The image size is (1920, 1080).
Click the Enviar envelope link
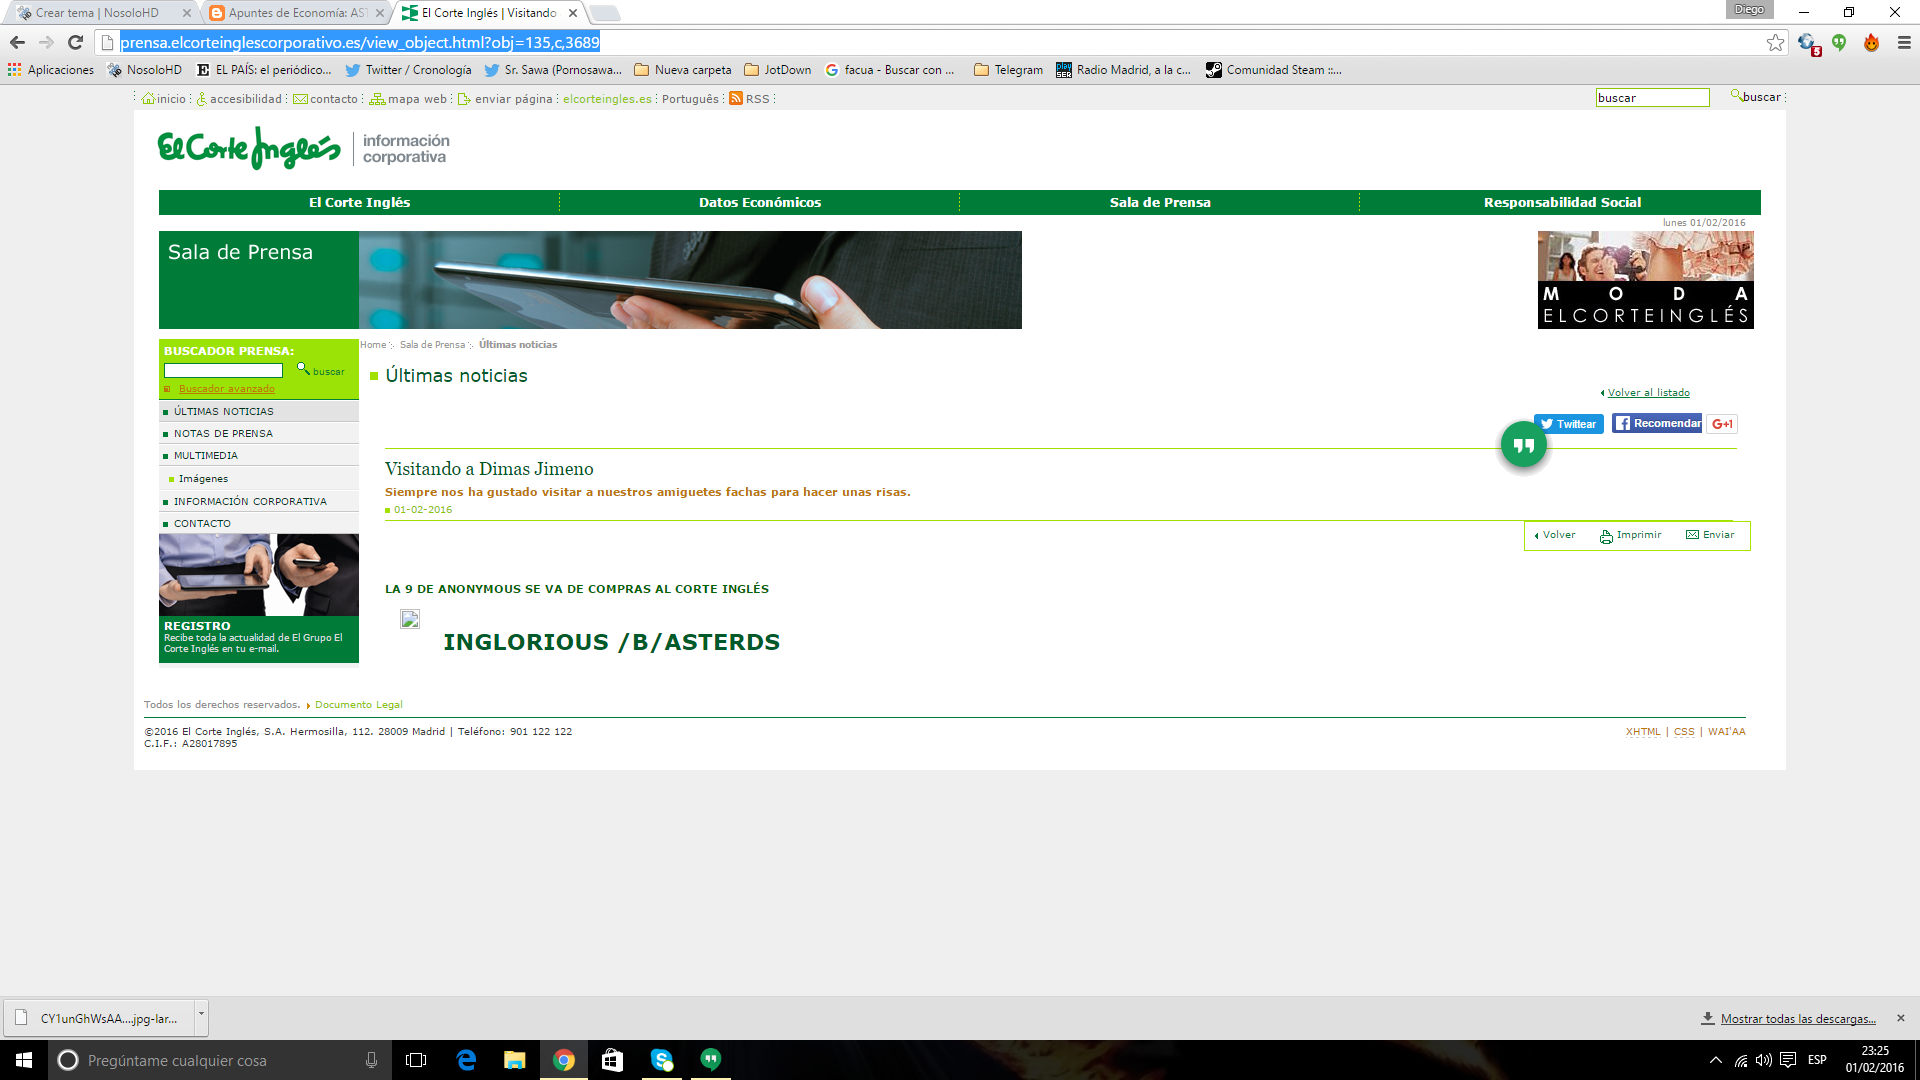pos(1710,535)
